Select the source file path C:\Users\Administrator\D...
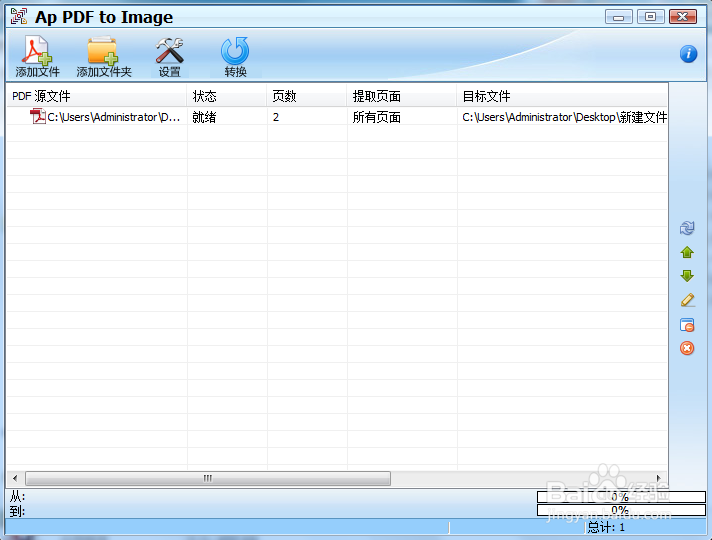 coord(114,117)
